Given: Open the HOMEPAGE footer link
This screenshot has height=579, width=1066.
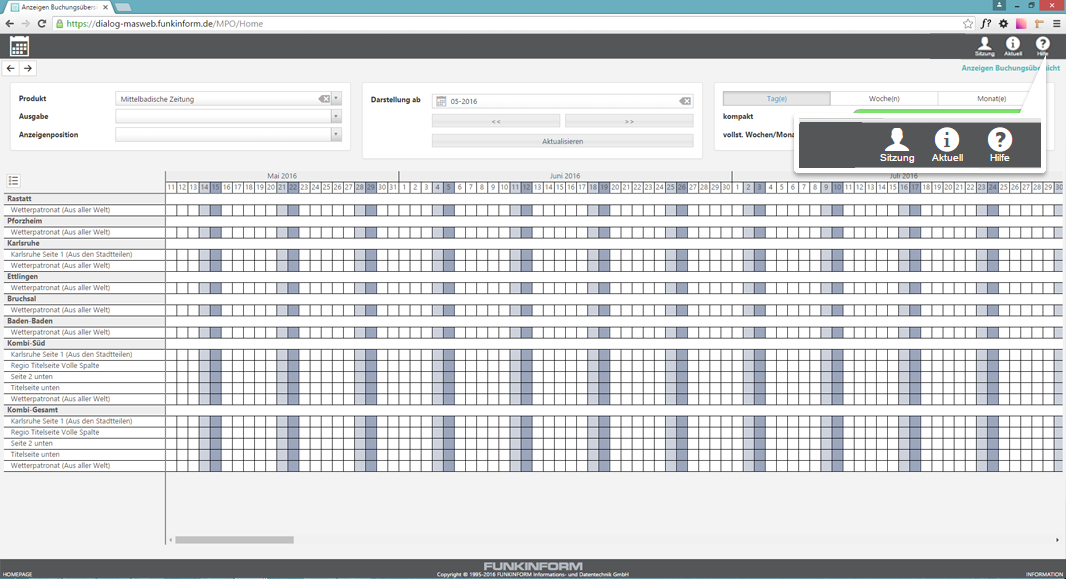Looking at the screenshot, I should 18,574.
